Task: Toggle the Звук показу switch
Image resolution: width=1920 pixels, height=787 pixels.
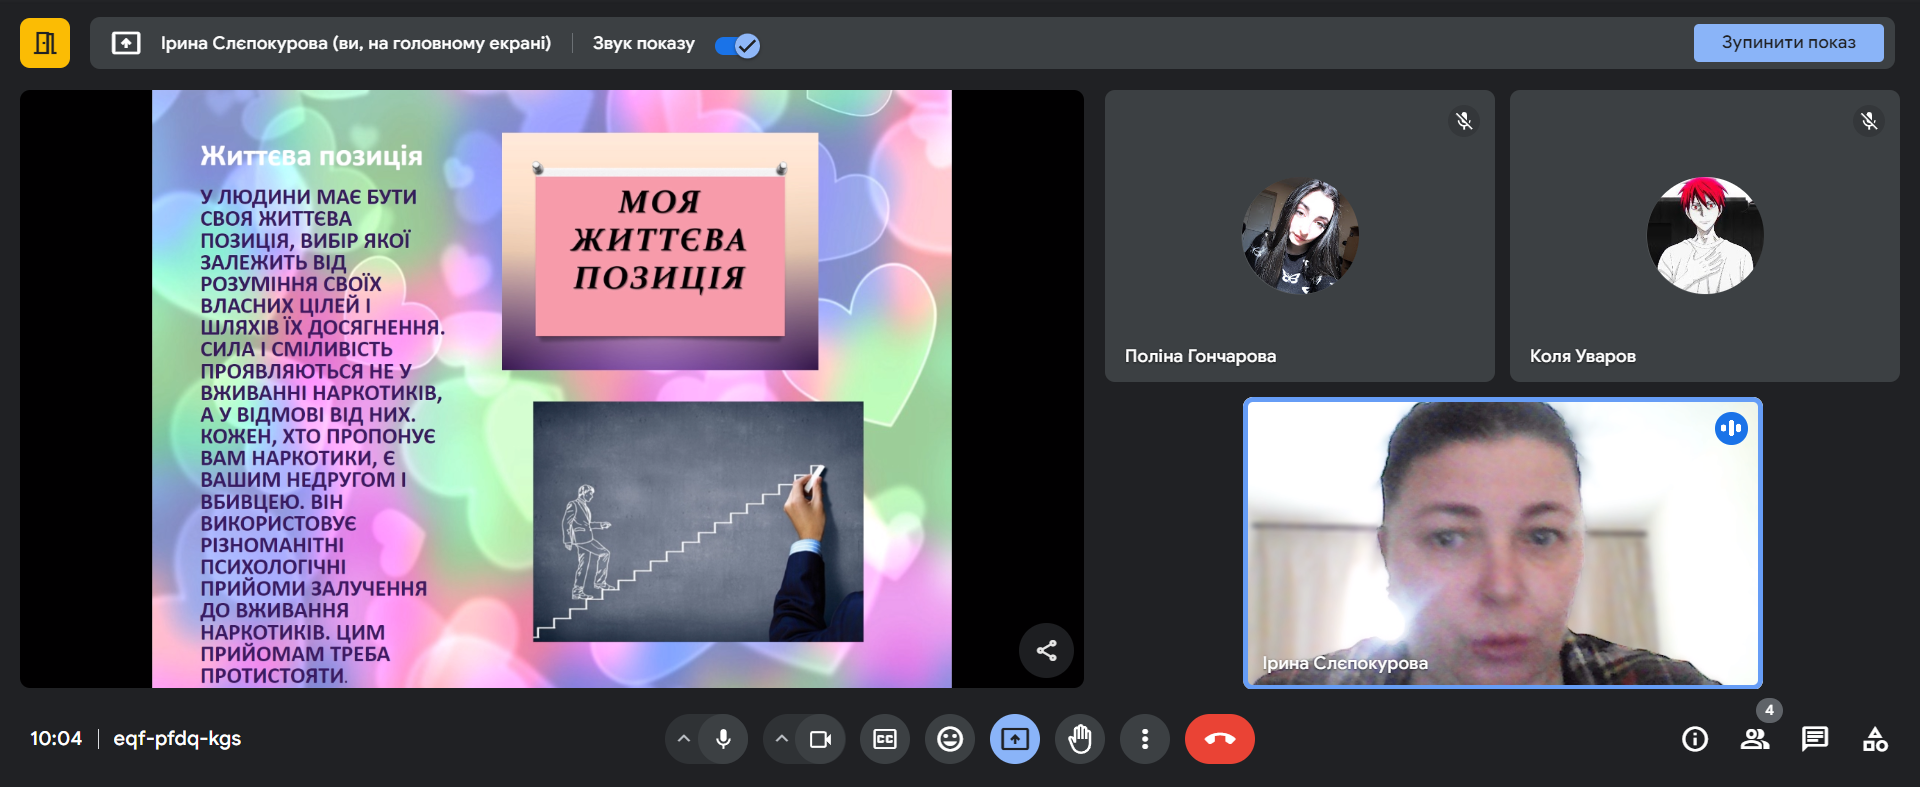Action: tap(738, 45)
